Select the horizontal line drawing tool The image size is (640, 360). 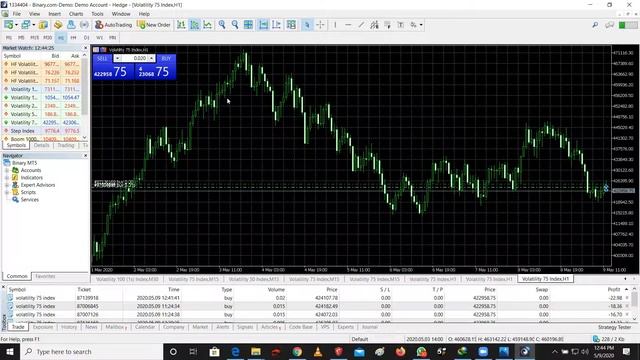pyautogui.click(x=348, y=25)
